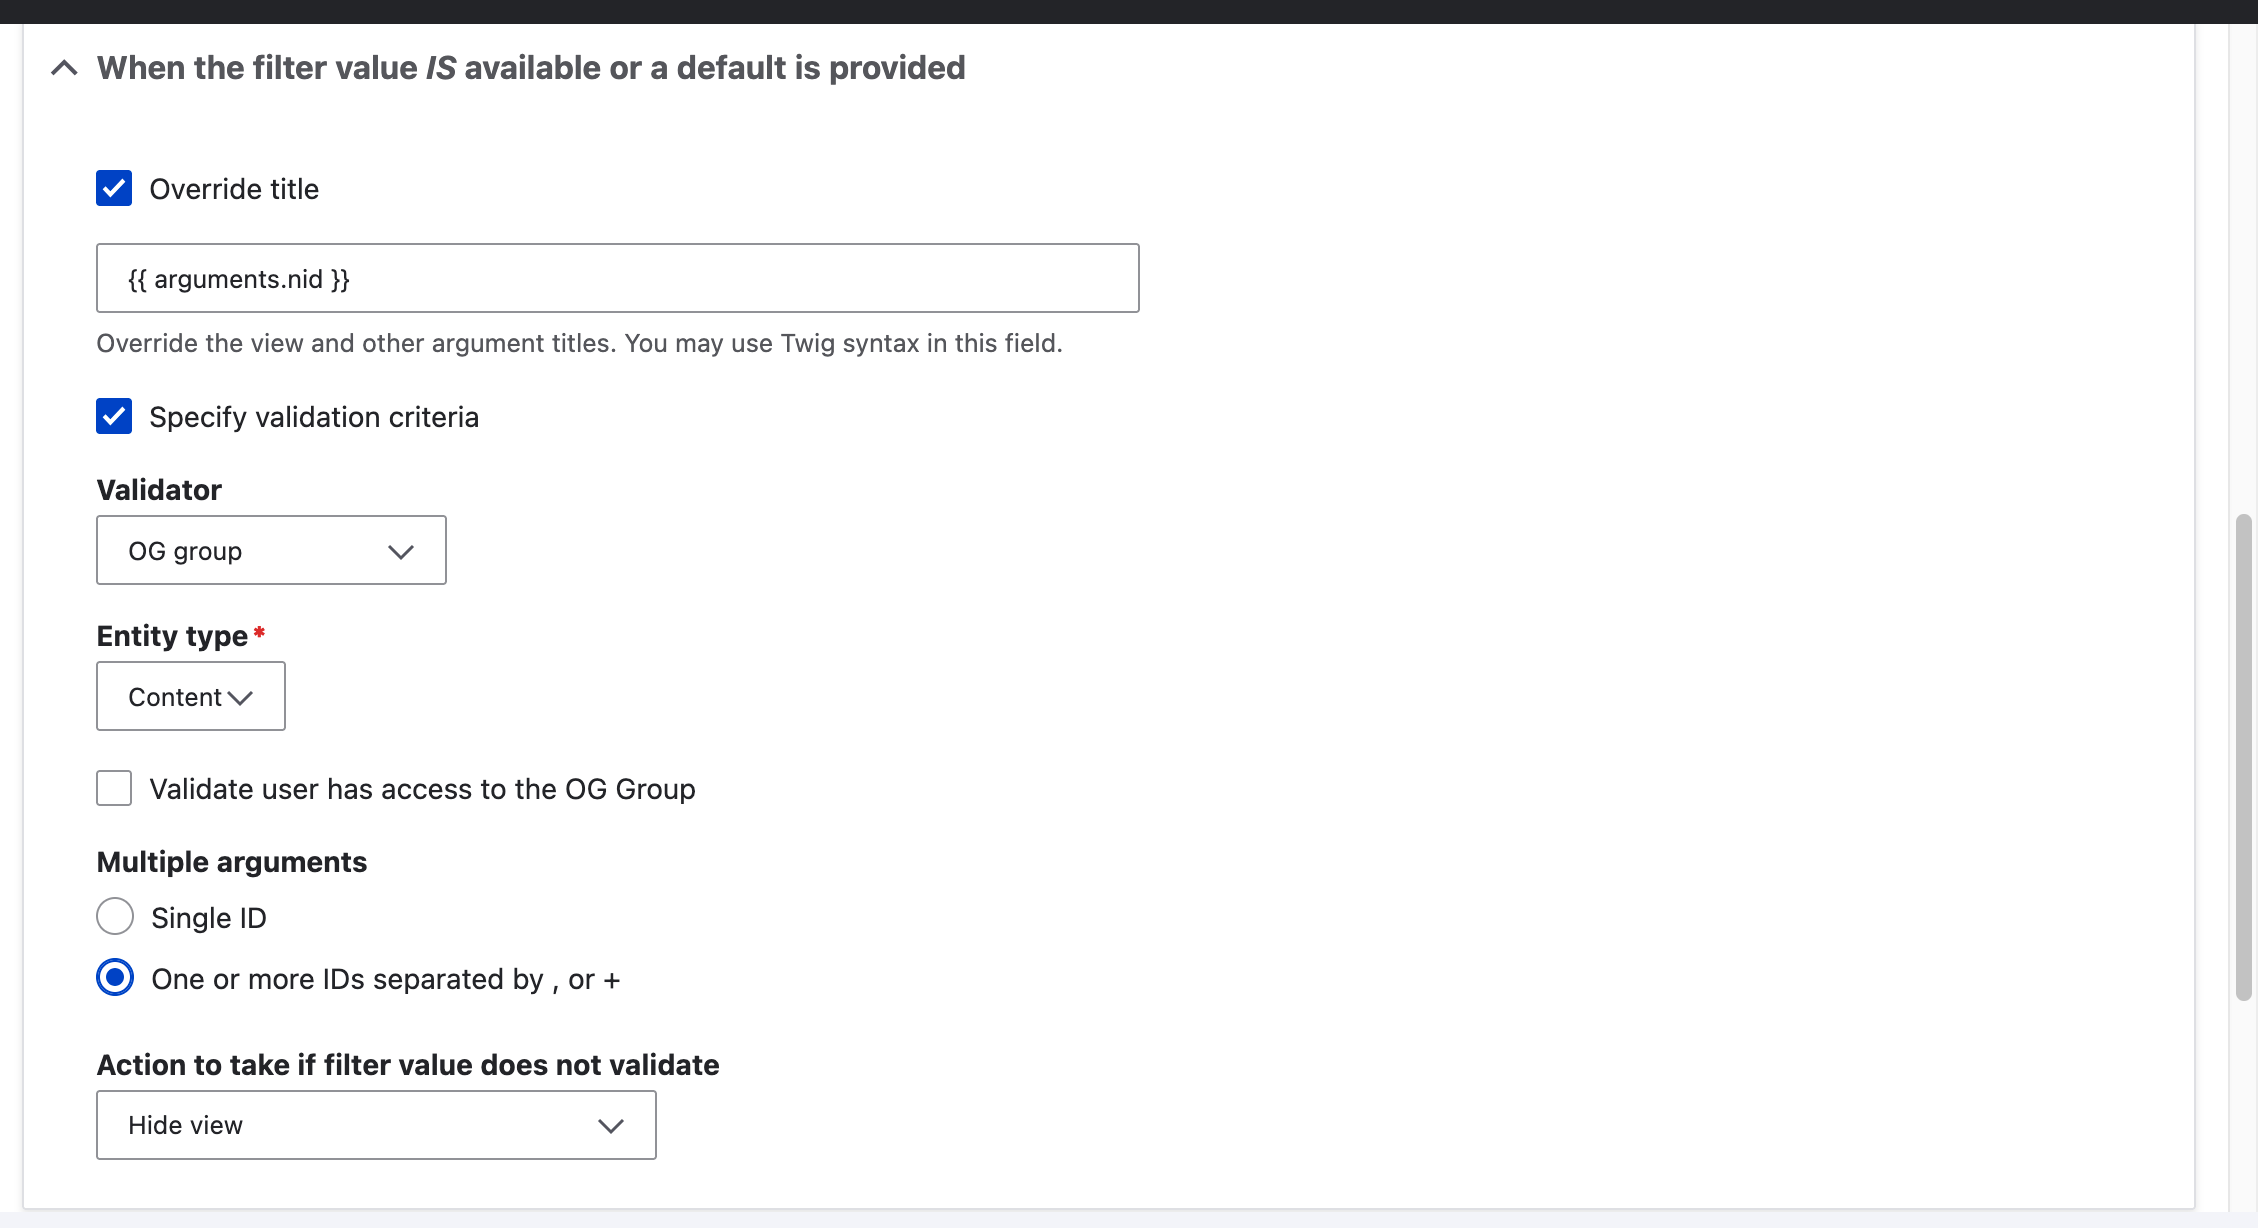Click the Override title label text
This screenshot has height=1228, width=2258.
234,189
